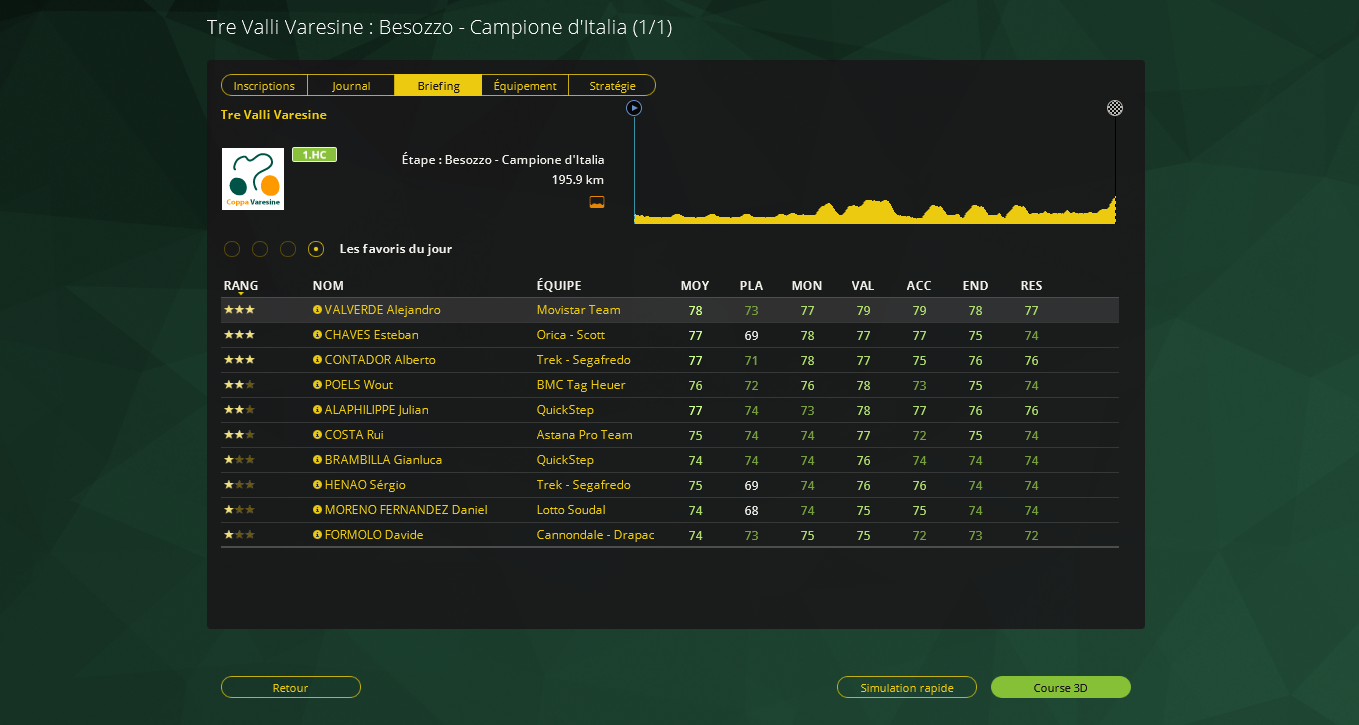Click rider name BRAMBILLA Gianluca
The height and width of the screenshot is (725, 1359).
click(x=383, y=460)
